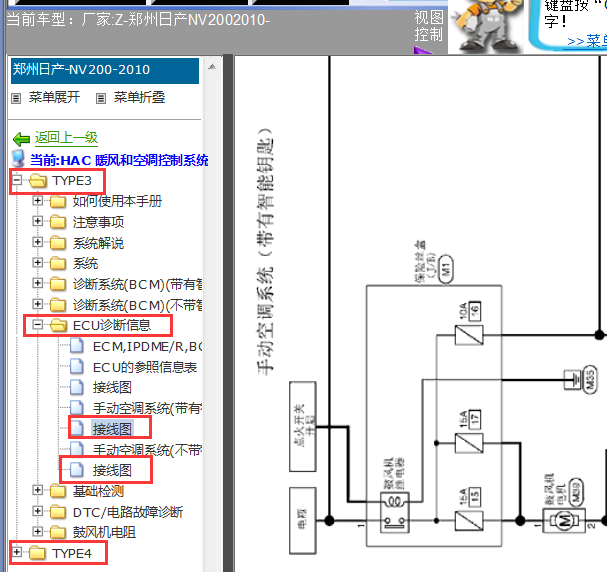The height and width of the screenshot is (572, 607).
Task: Click the purple arrow under 视图控制
Action: (x=422, y=50)
